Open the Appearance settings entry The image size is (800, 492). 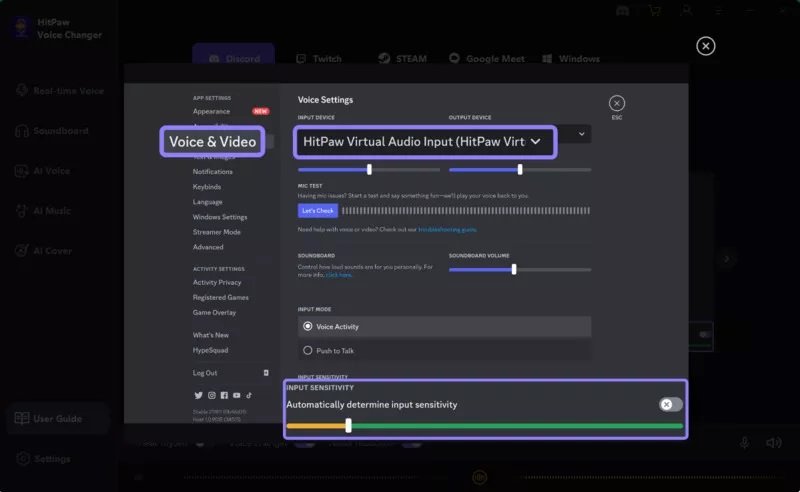point(211,111)
